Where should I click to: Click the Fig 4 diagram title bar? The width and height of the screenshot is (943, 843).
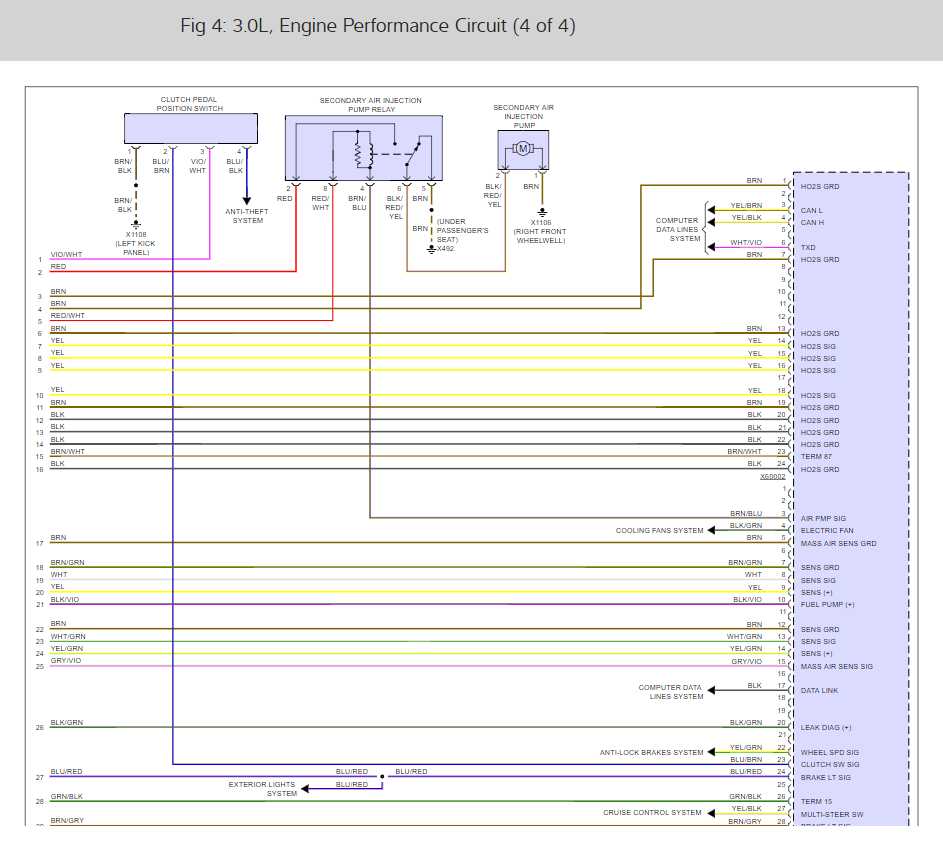coord(380,26)
